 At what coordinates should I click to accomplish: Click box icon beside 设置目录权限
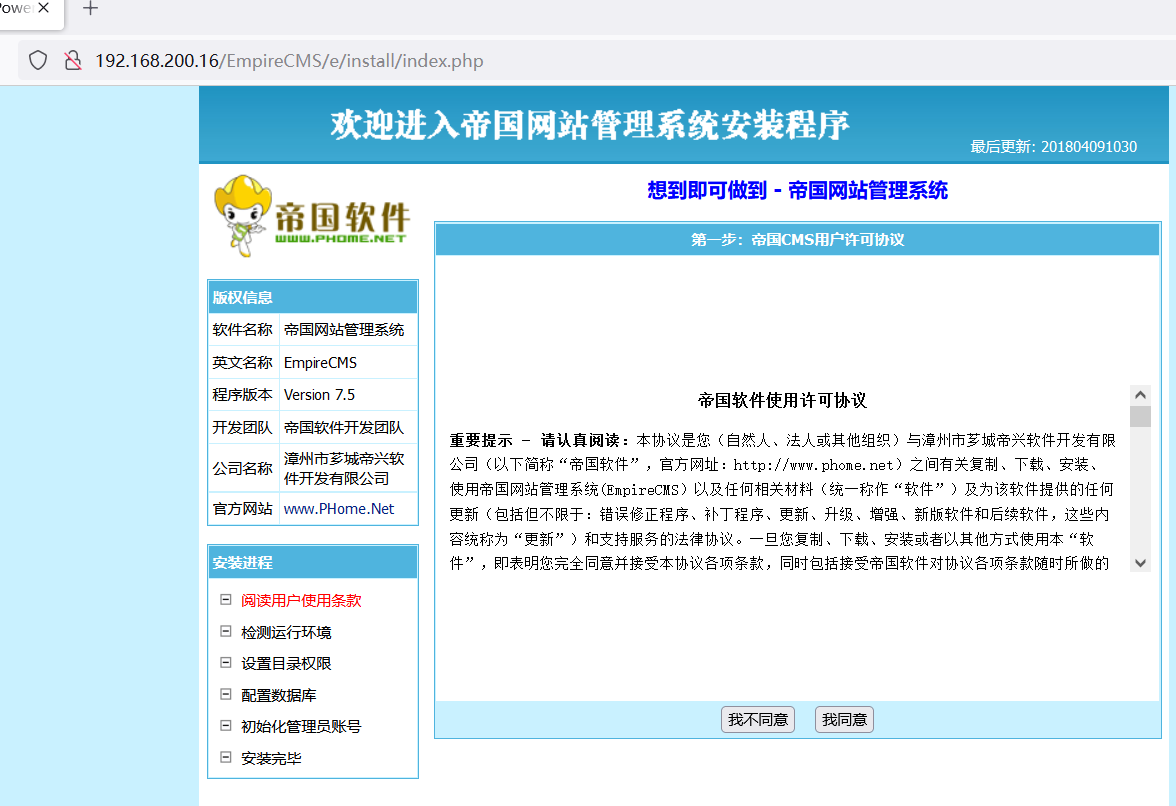coord(225,663)
